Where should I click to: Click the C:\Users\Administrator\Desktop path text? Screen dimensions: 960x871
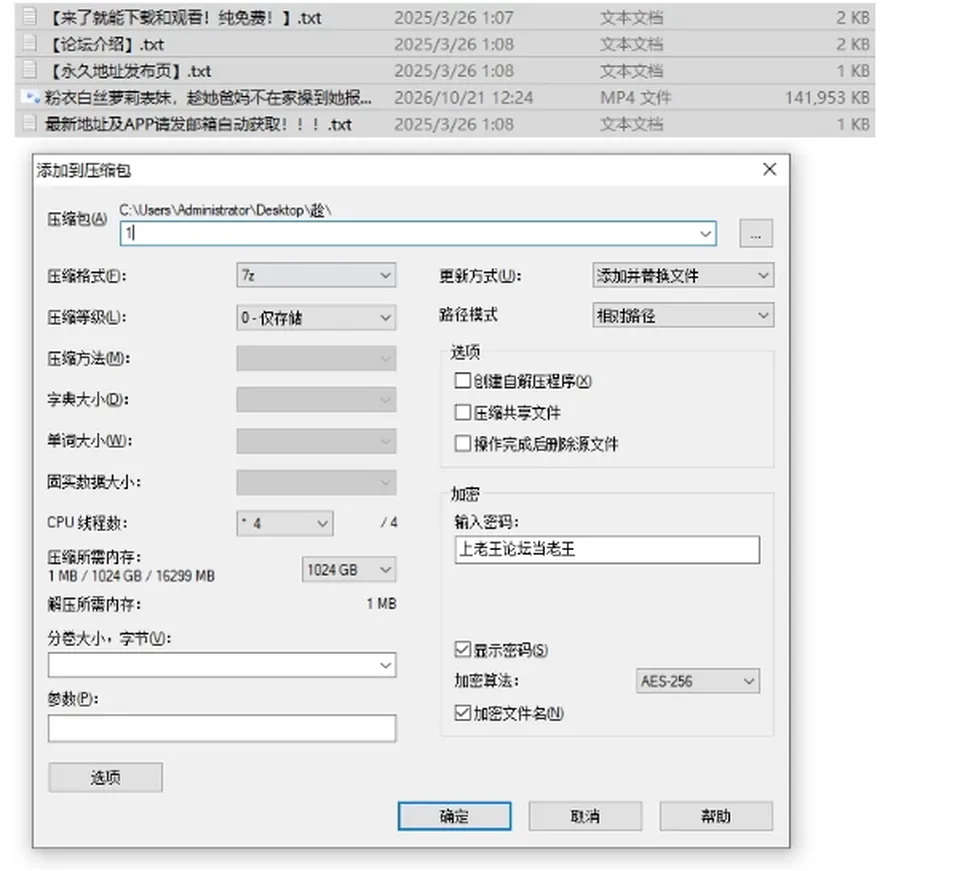[225, 210]
